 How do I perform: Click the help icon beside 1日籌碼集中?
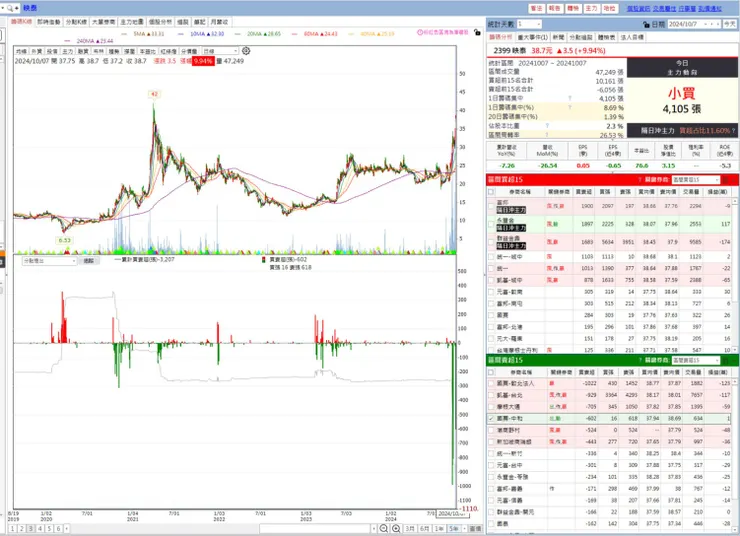570,98
